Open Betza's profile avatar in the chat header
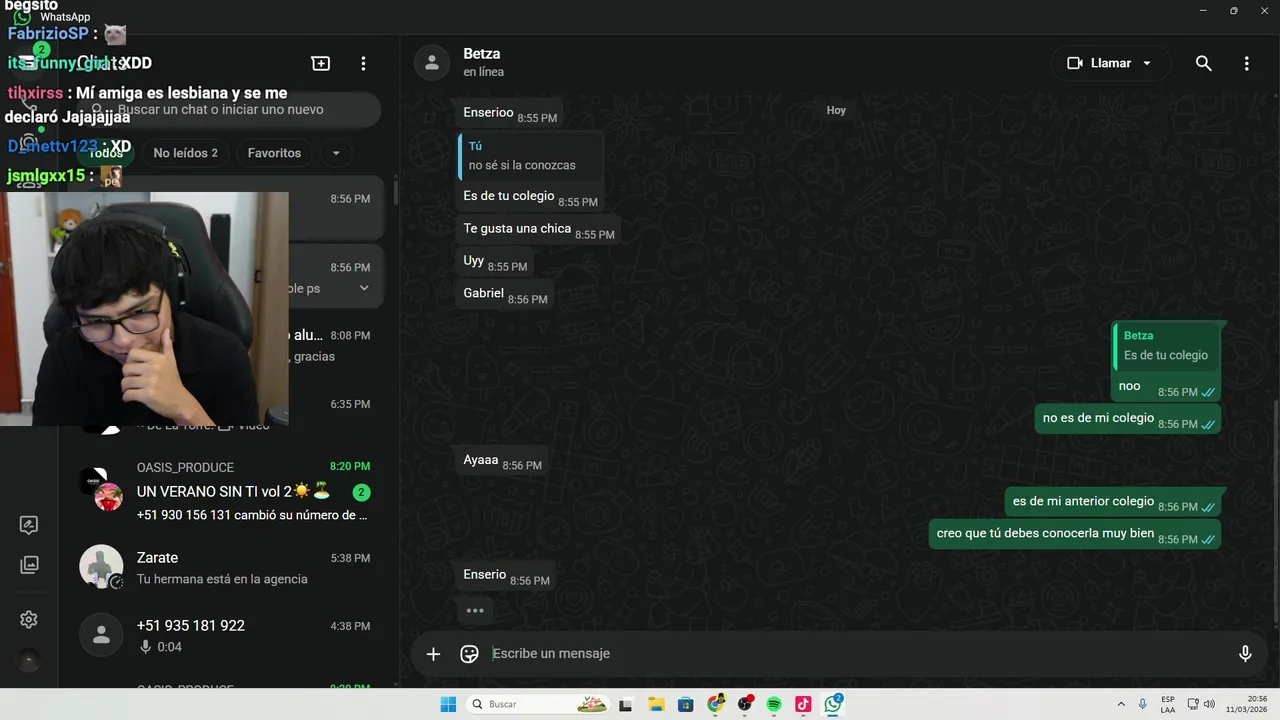This screenshot has height=720, width=1280. click(x=431, y=62)
